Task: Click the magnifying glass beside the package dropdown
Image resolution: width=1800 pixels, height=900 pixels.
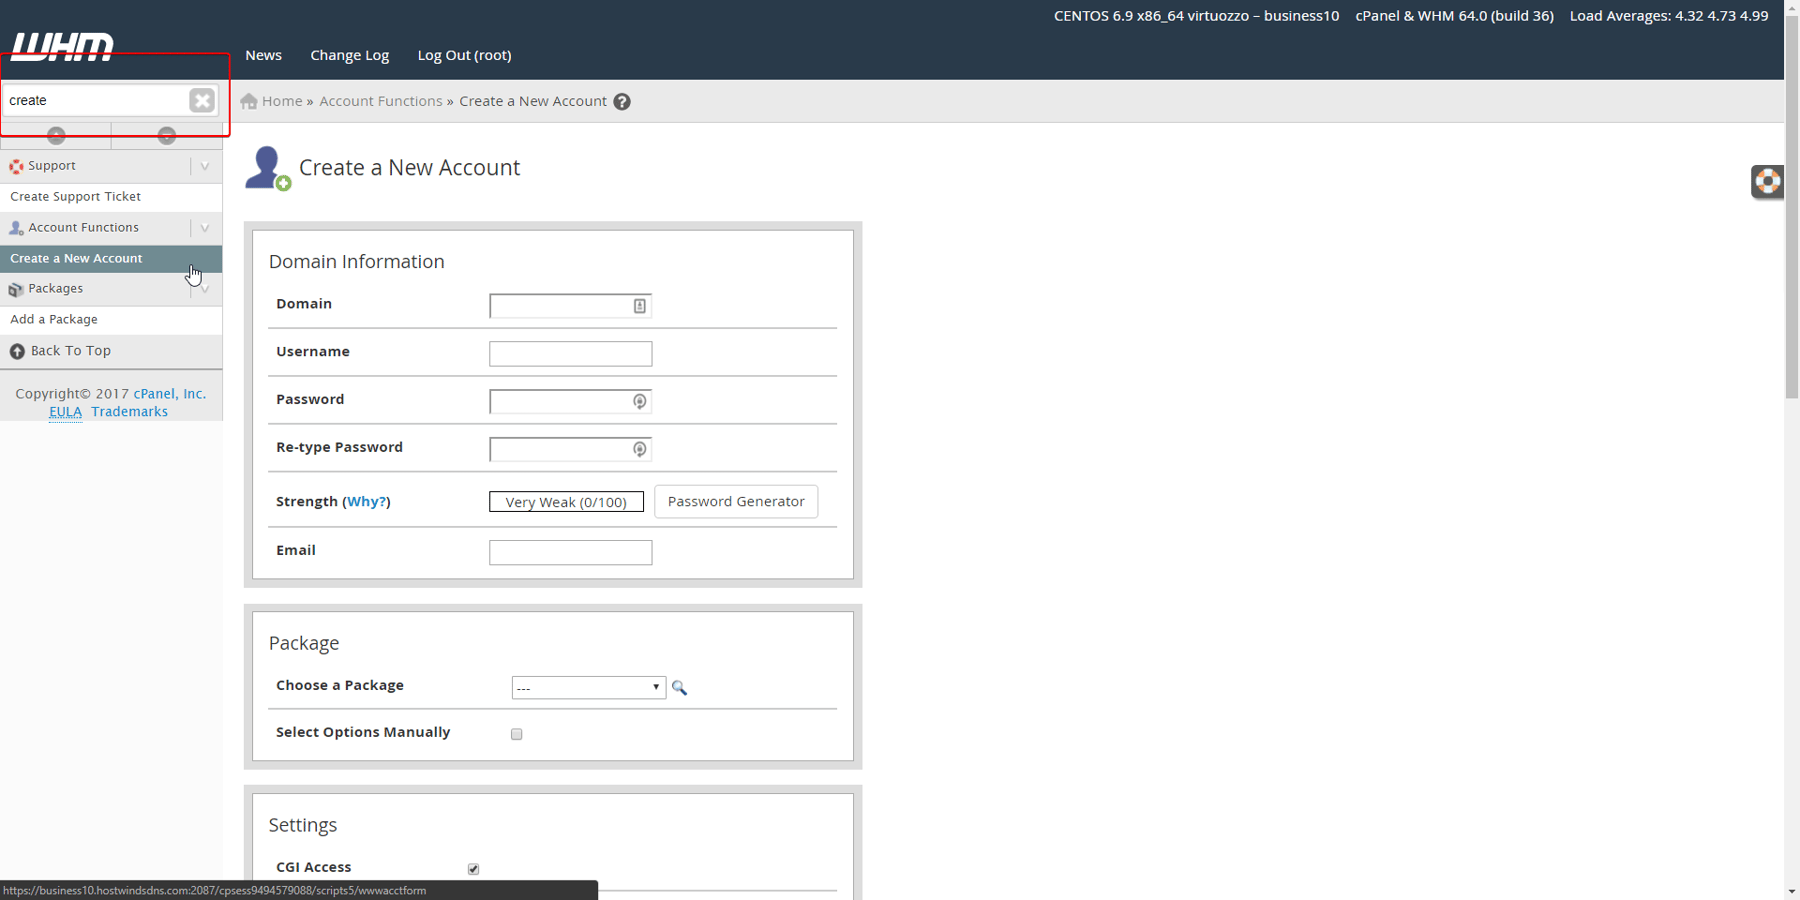Action: [679, 688]
